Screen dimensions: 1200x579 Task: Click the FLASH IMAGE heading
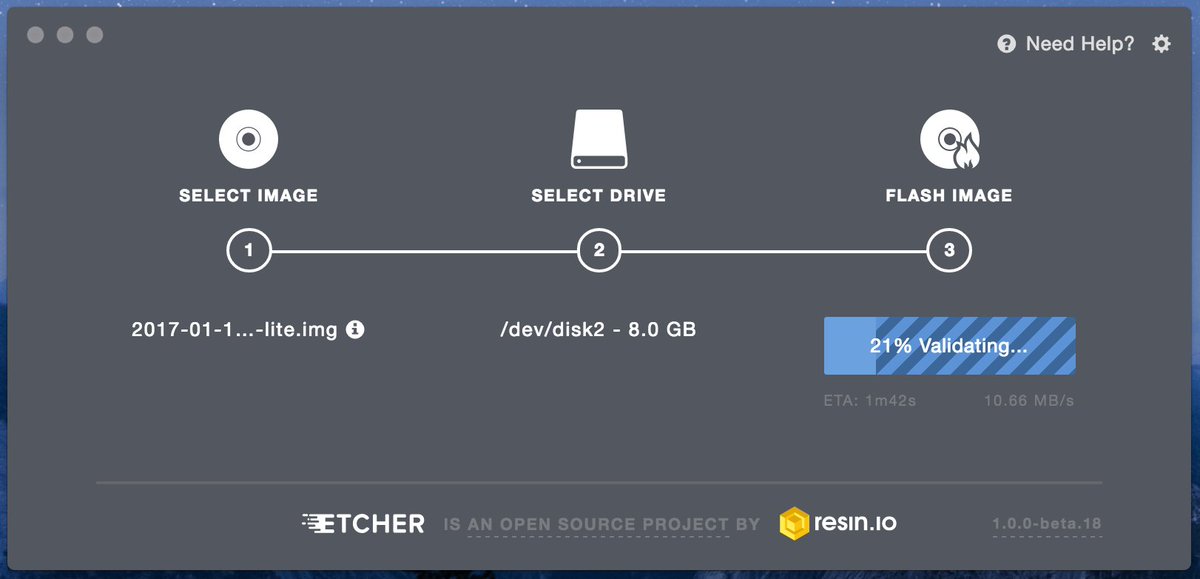tap(949, 195)
